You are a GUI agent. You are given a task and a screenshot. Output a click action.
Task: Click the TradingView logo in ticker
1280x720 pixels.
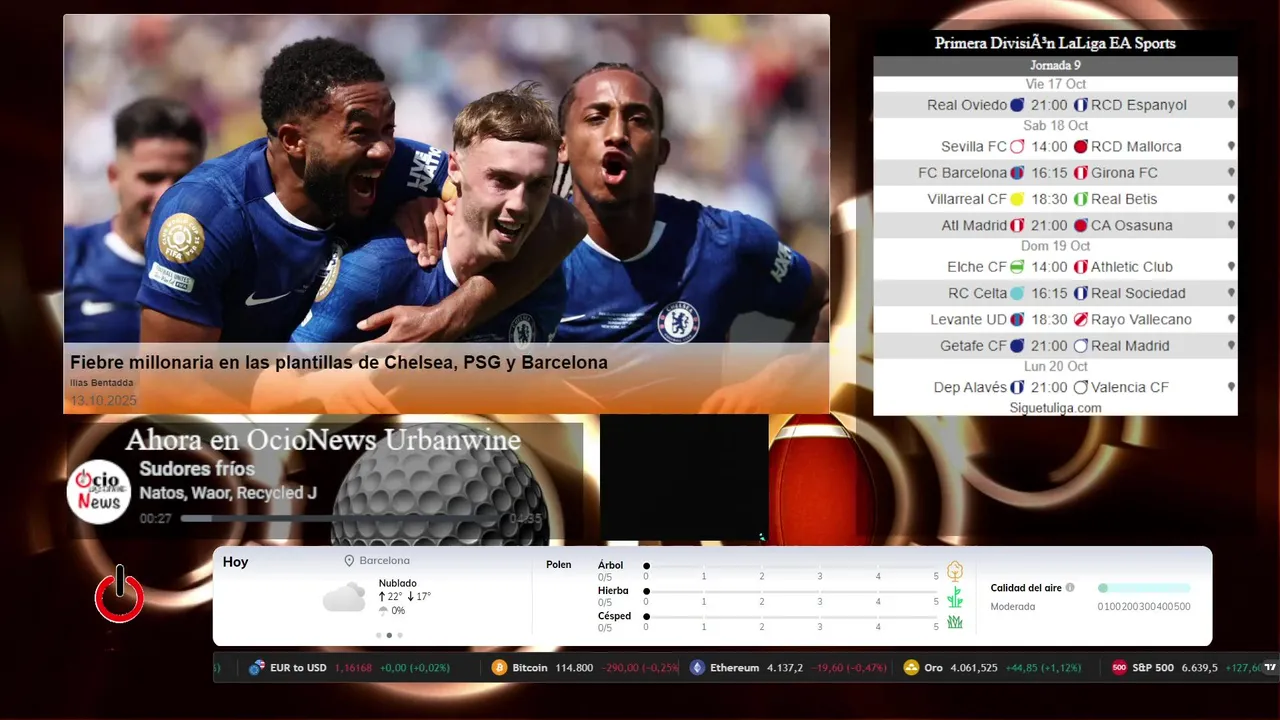click(1270, 668)
